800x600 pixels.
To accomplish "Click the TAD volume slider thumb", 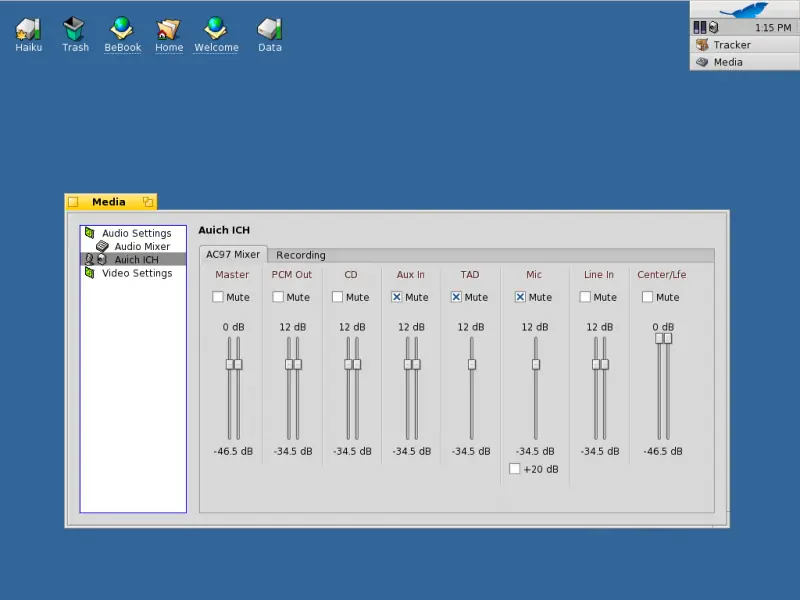I will (x=472, y=364).
